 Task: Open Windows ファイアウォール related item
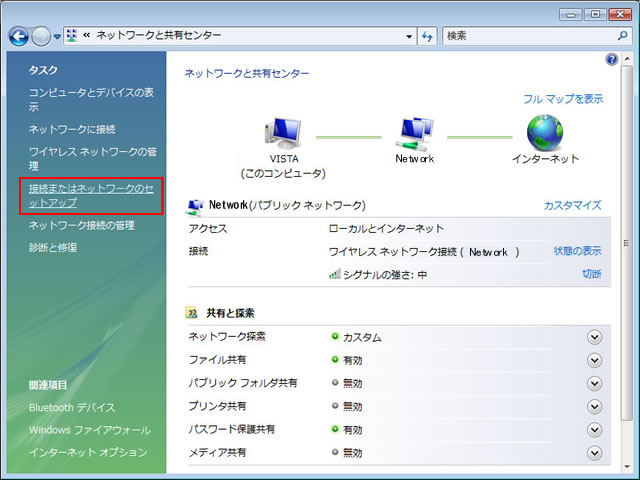coord(89,430)
